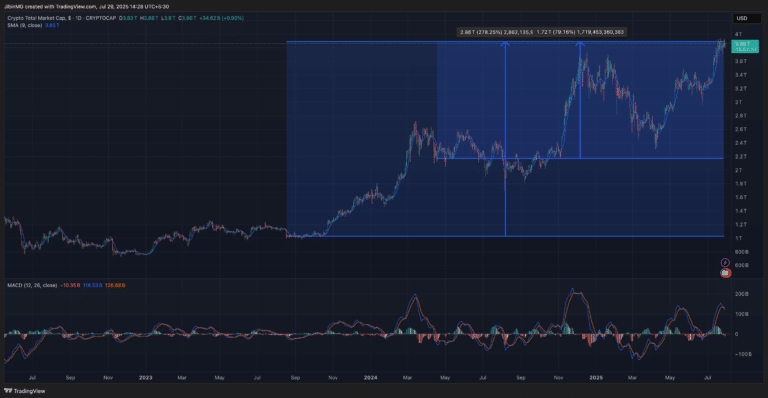Click the SMA (9, close) indicator legend
The image size is (768, 398).
tap(24, 25)
